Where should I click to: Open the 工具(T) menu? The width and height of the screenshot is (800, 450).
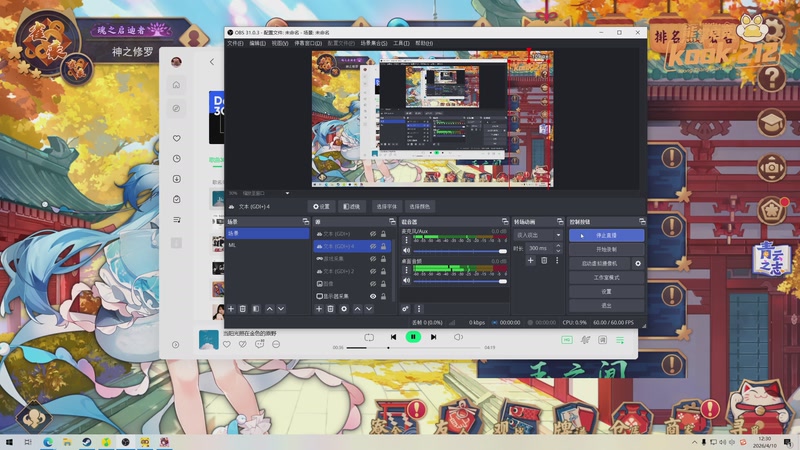[x=401, y=43]
